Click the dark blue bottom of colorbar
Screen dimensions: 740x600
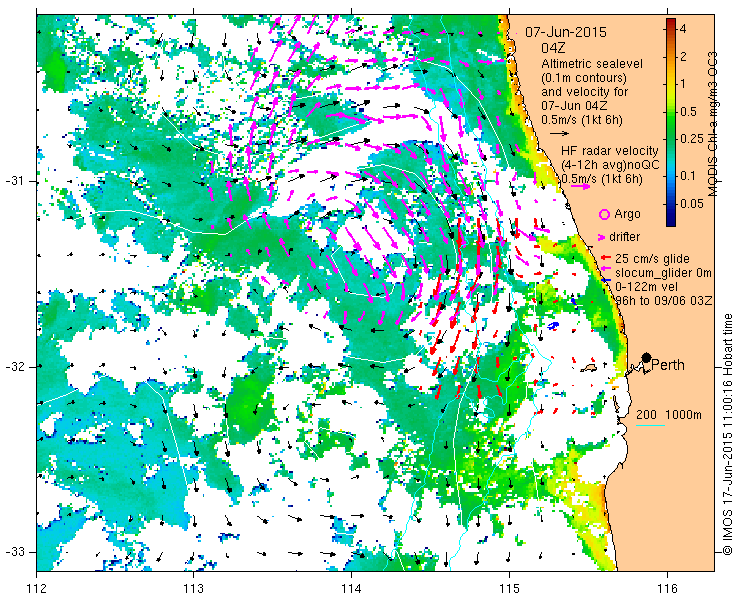click(x=671, y=221)
